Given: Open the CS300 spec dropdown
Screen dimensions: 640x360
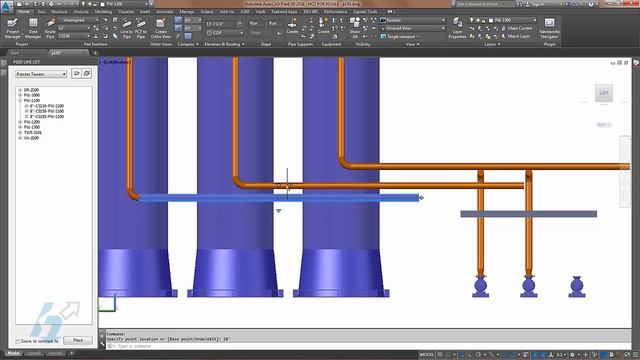Looking at the screenshot, I should coord(74,36).
